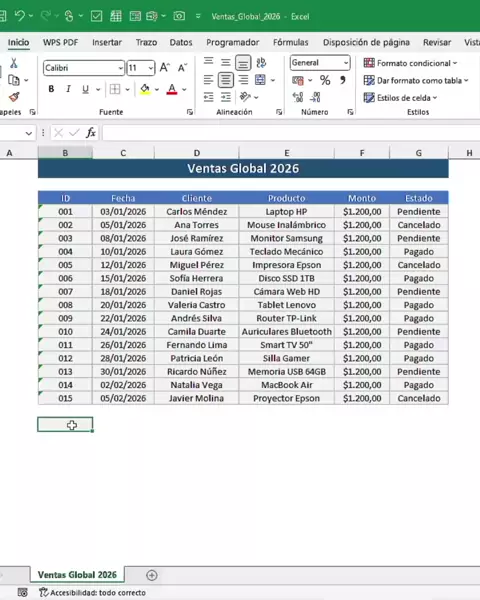Click the insert function fx icon
Viewport: 480px width, 600px height.
pyautogui.click(x=91, y=133)
